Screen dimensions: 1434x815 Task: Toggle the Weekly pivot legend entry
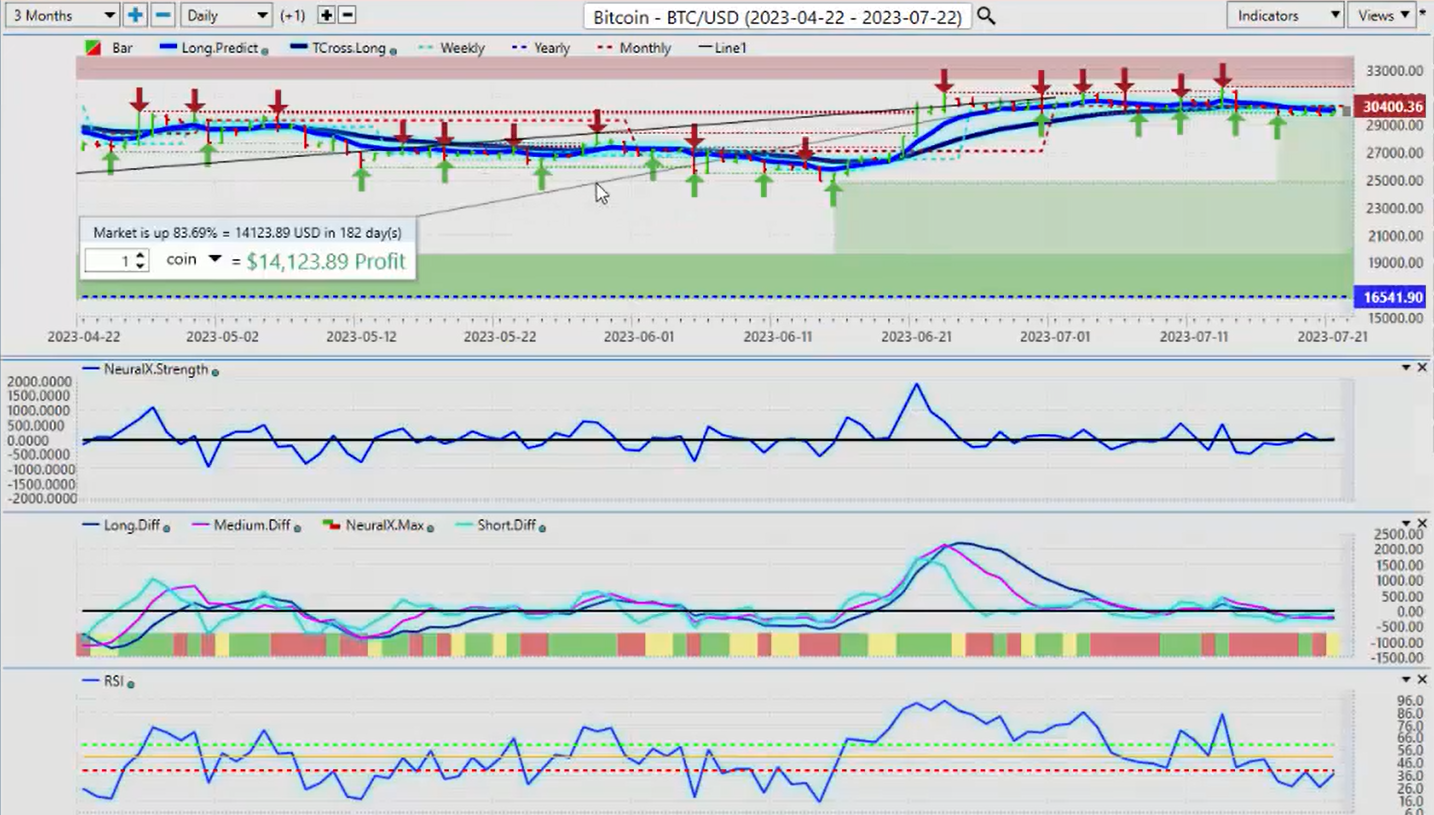coord(450,48)
